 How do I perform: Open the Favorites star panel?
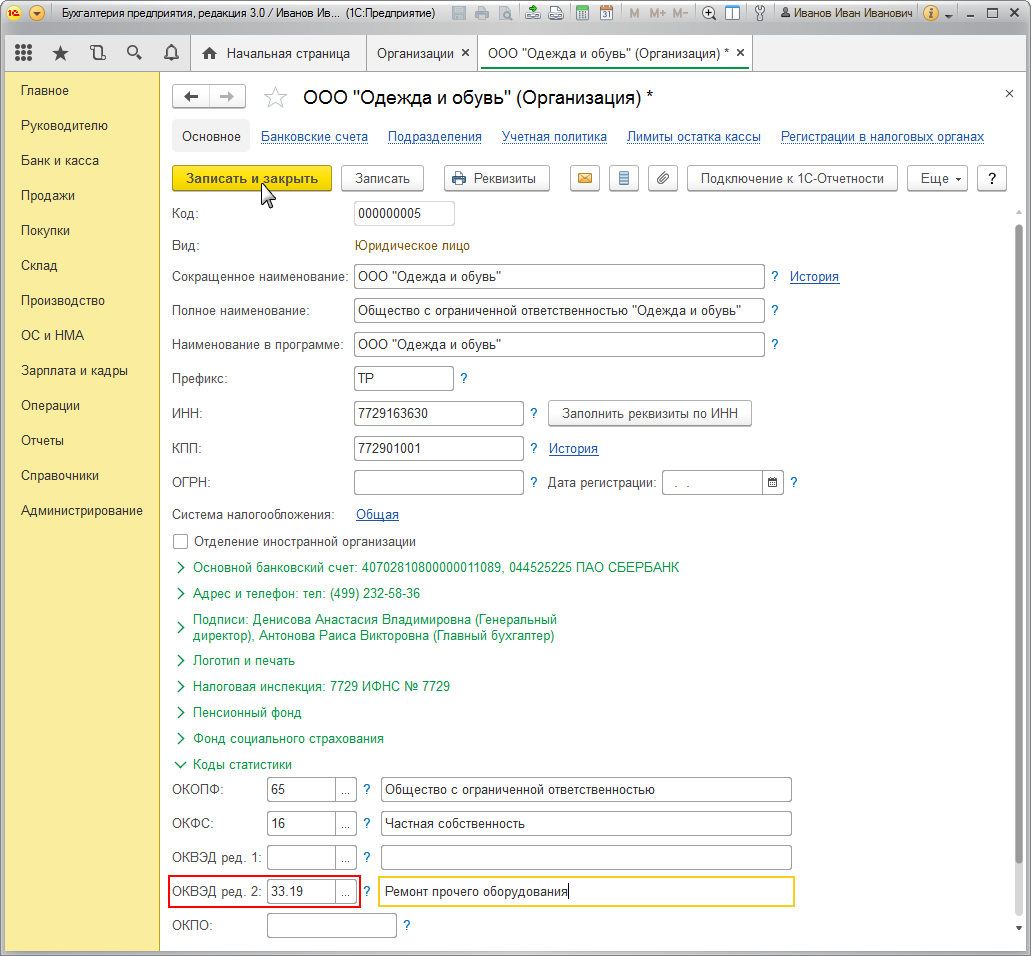[60, 53]
